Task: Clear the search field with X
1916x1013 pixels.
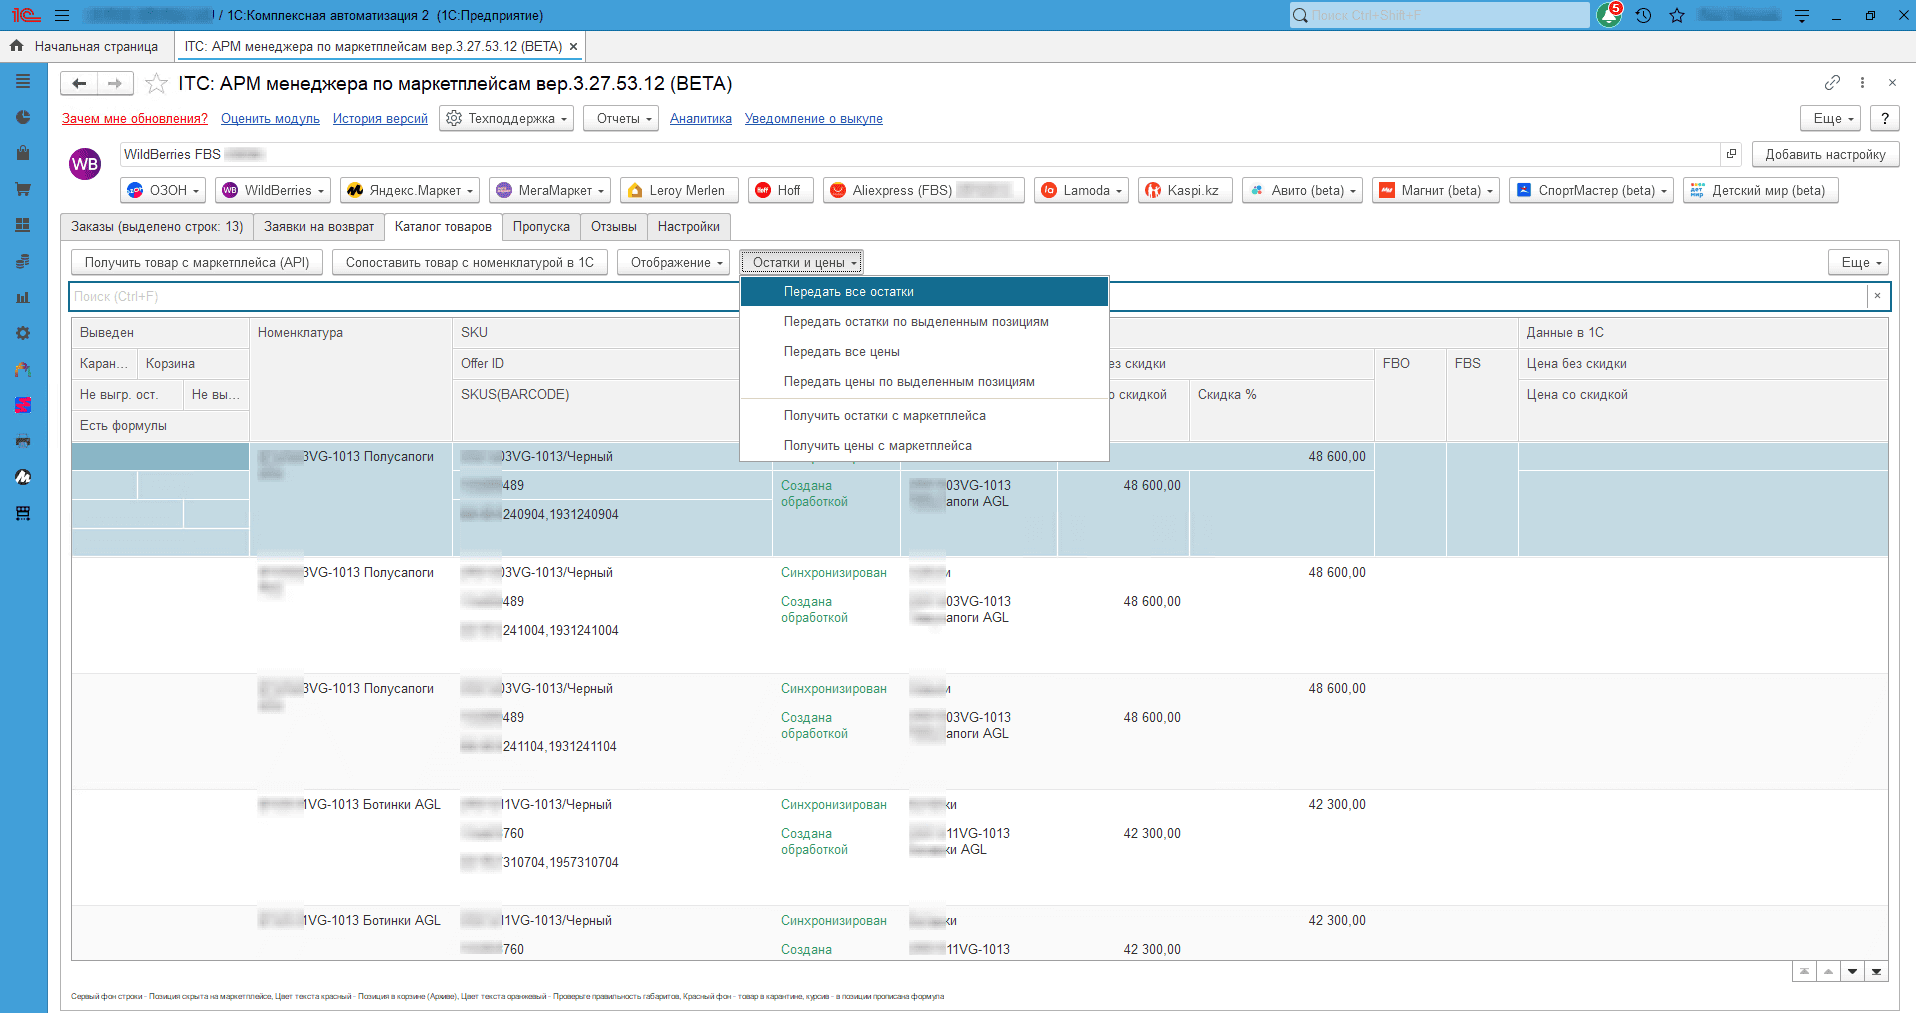Action: pyautogui.click(x=1877, y=296)
